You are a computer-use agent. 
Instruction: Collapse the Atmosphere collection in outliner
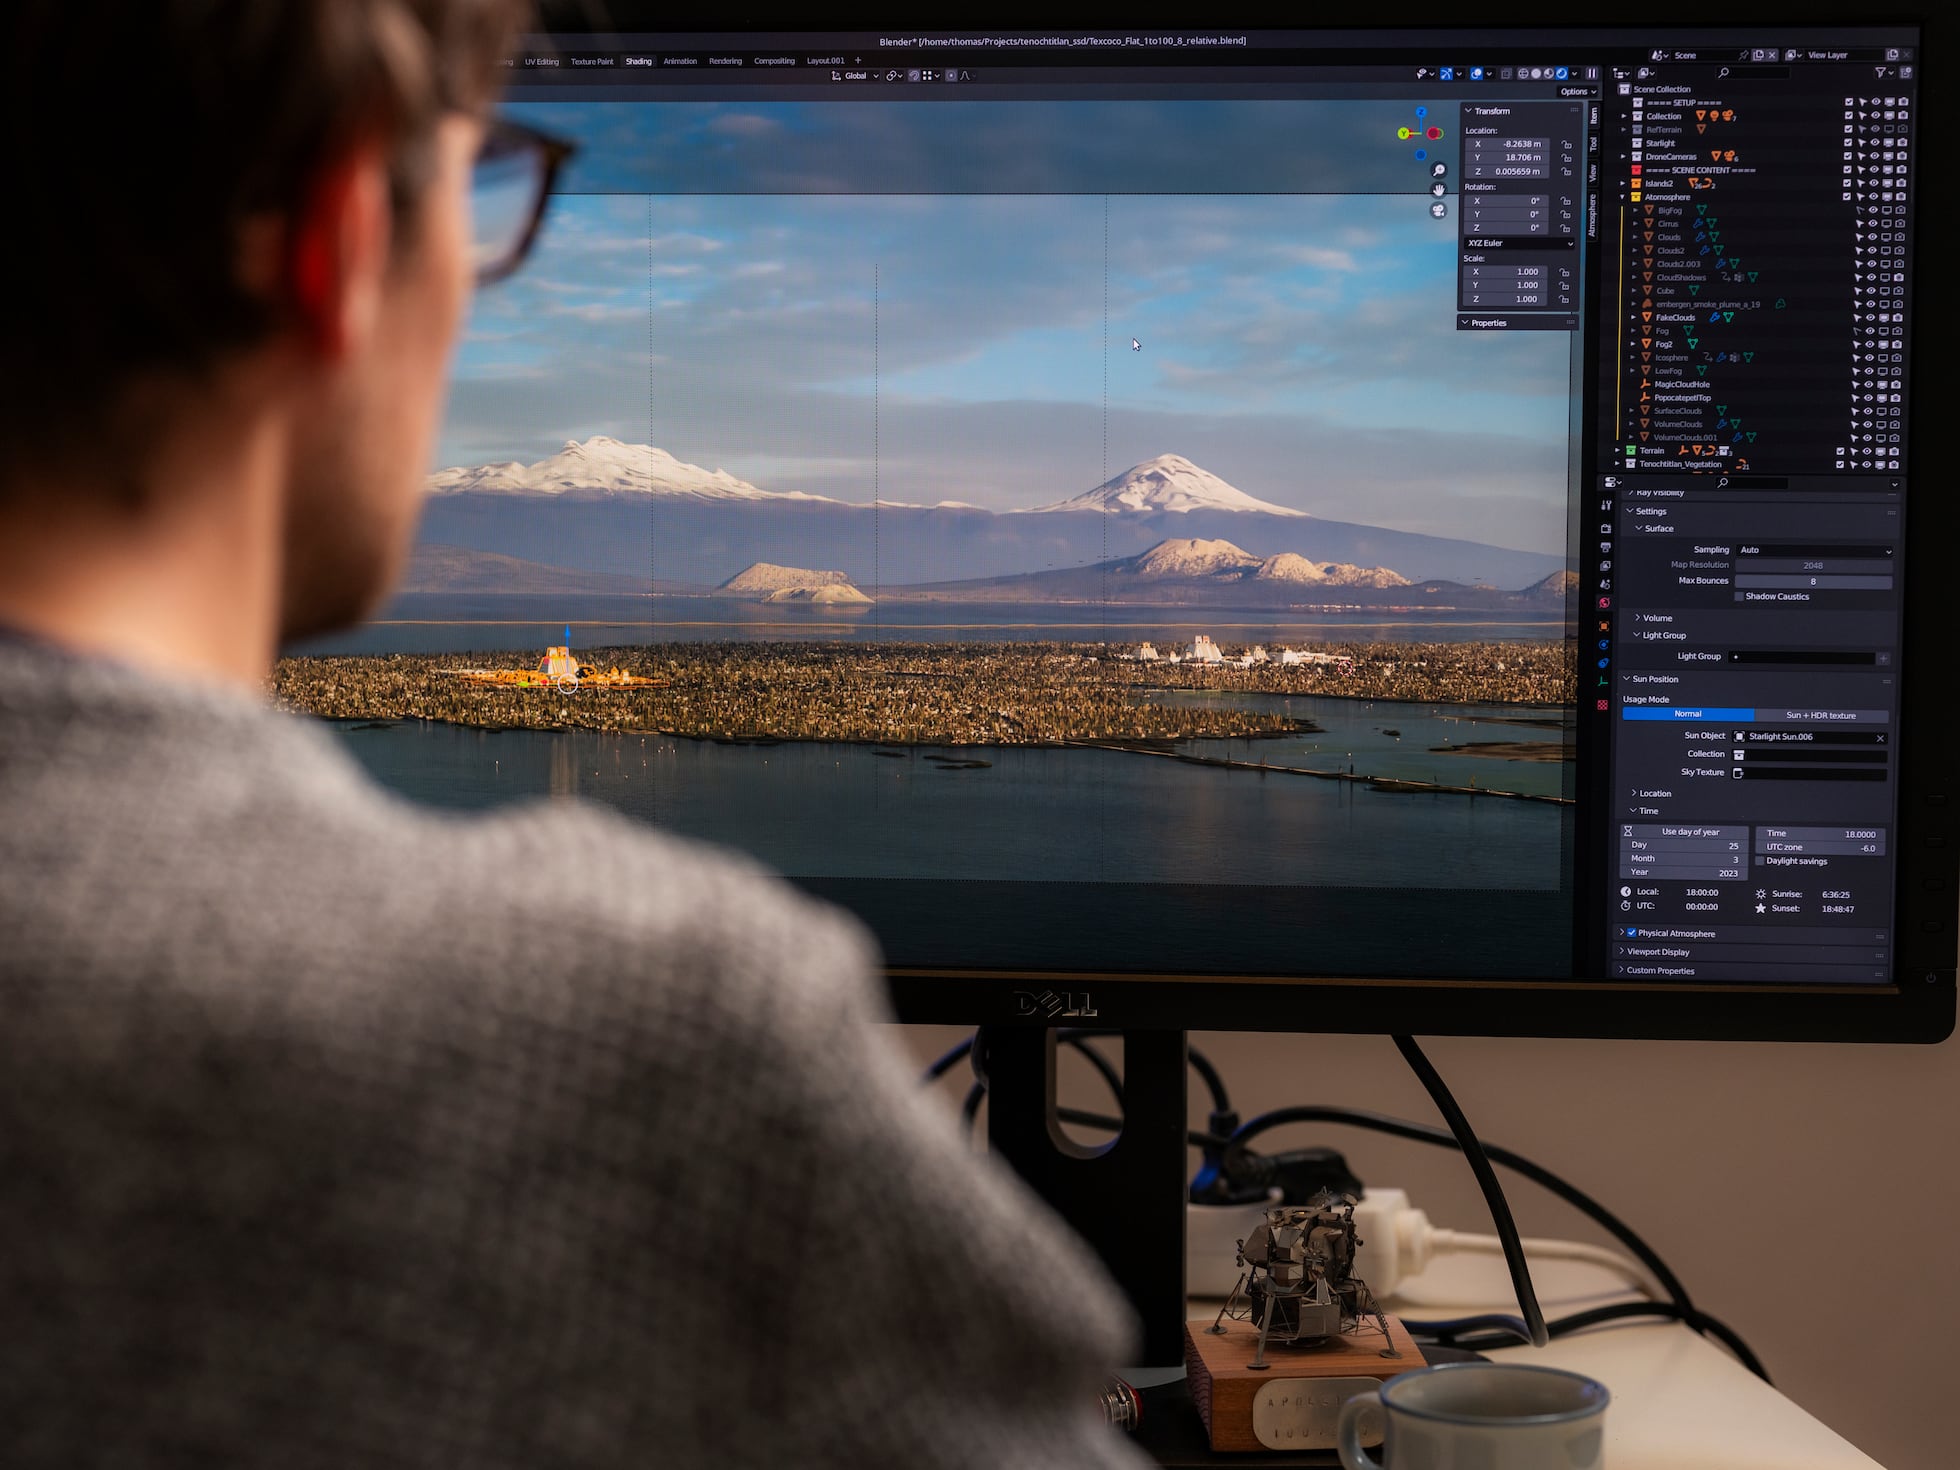pos(1624,197)
